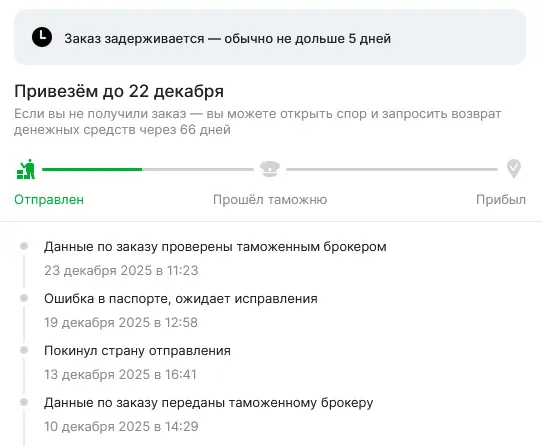Image resolution: width=542 pixels, height=446 pixels.
Task: Open the Покинул страну отправления event
Action: (137, 351)
